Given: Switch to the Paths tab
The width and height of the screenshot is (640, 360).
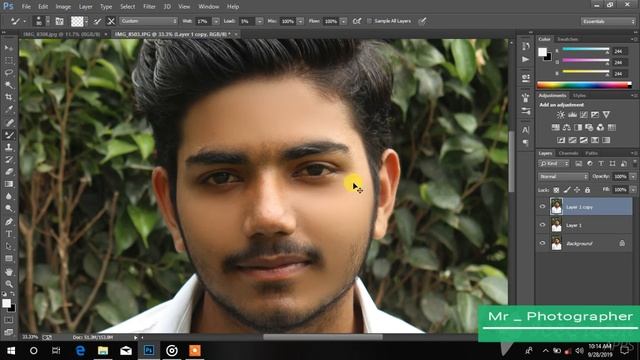Looking at the screenshot, I should point(591,153).
